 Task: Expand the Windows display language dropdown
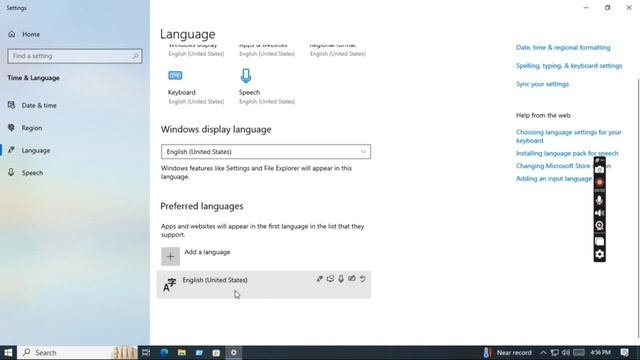pyautogui.click(x=266, y=152)
